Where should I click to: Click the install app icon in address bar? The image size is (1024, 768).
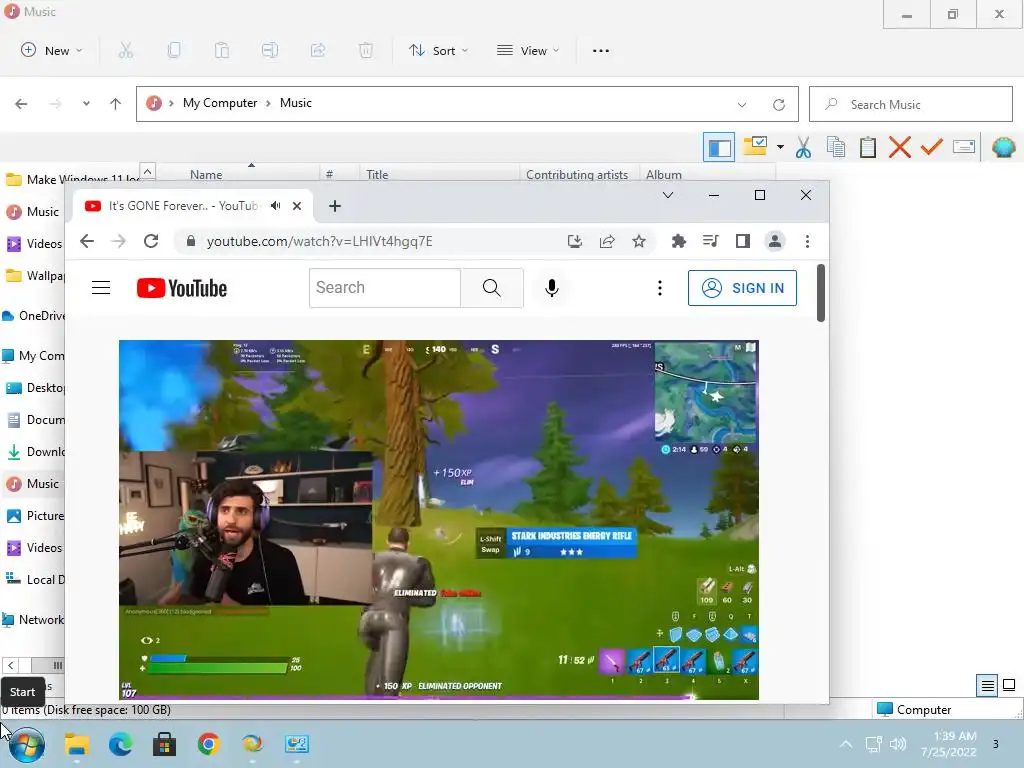[x=575, y=242]
